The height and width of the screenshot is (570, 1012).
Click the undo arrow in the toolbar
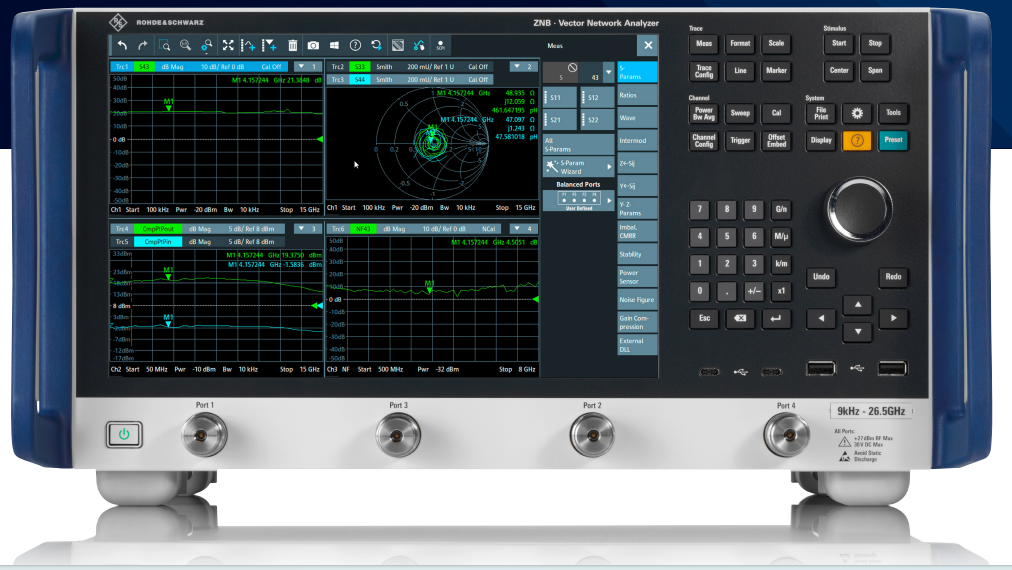[x=122, y=46]
